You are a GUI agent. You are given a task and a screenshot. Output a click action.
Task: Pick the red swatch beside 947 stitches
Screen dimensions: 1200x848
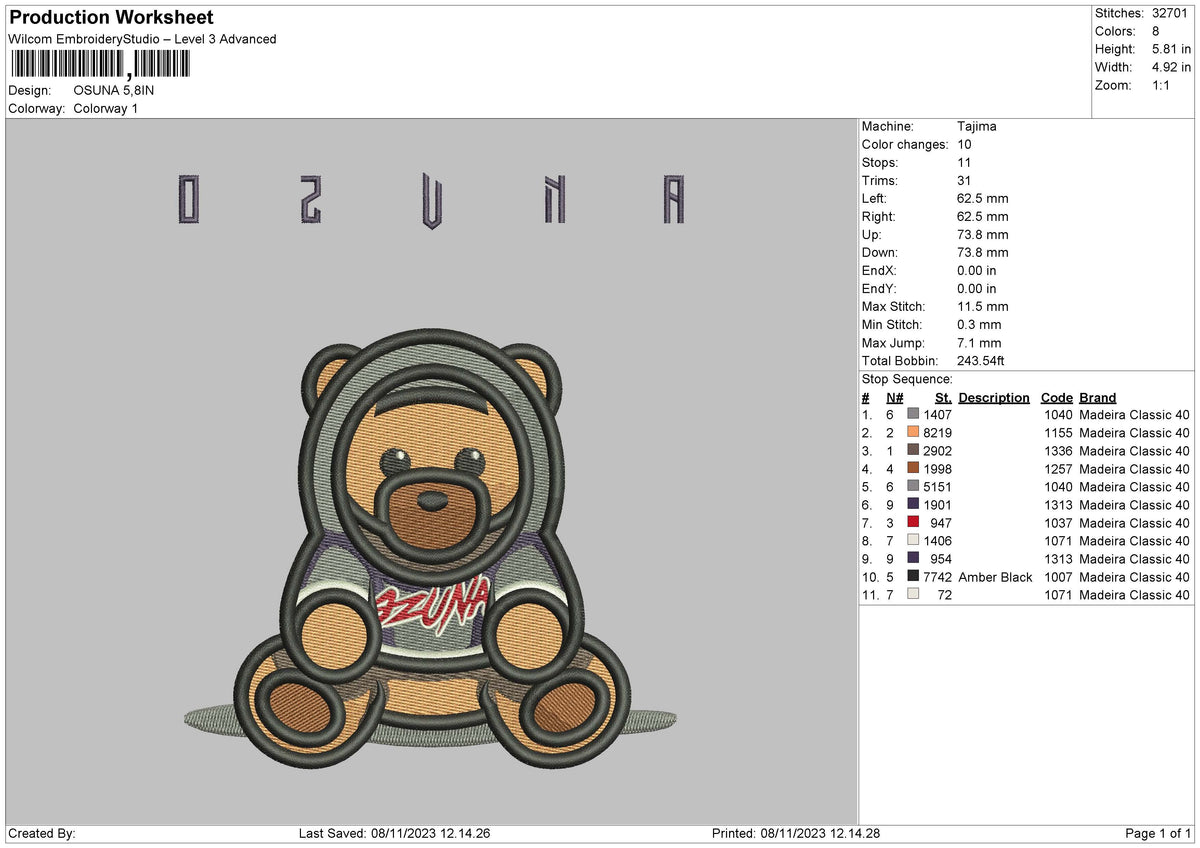(x=913, y=522)
